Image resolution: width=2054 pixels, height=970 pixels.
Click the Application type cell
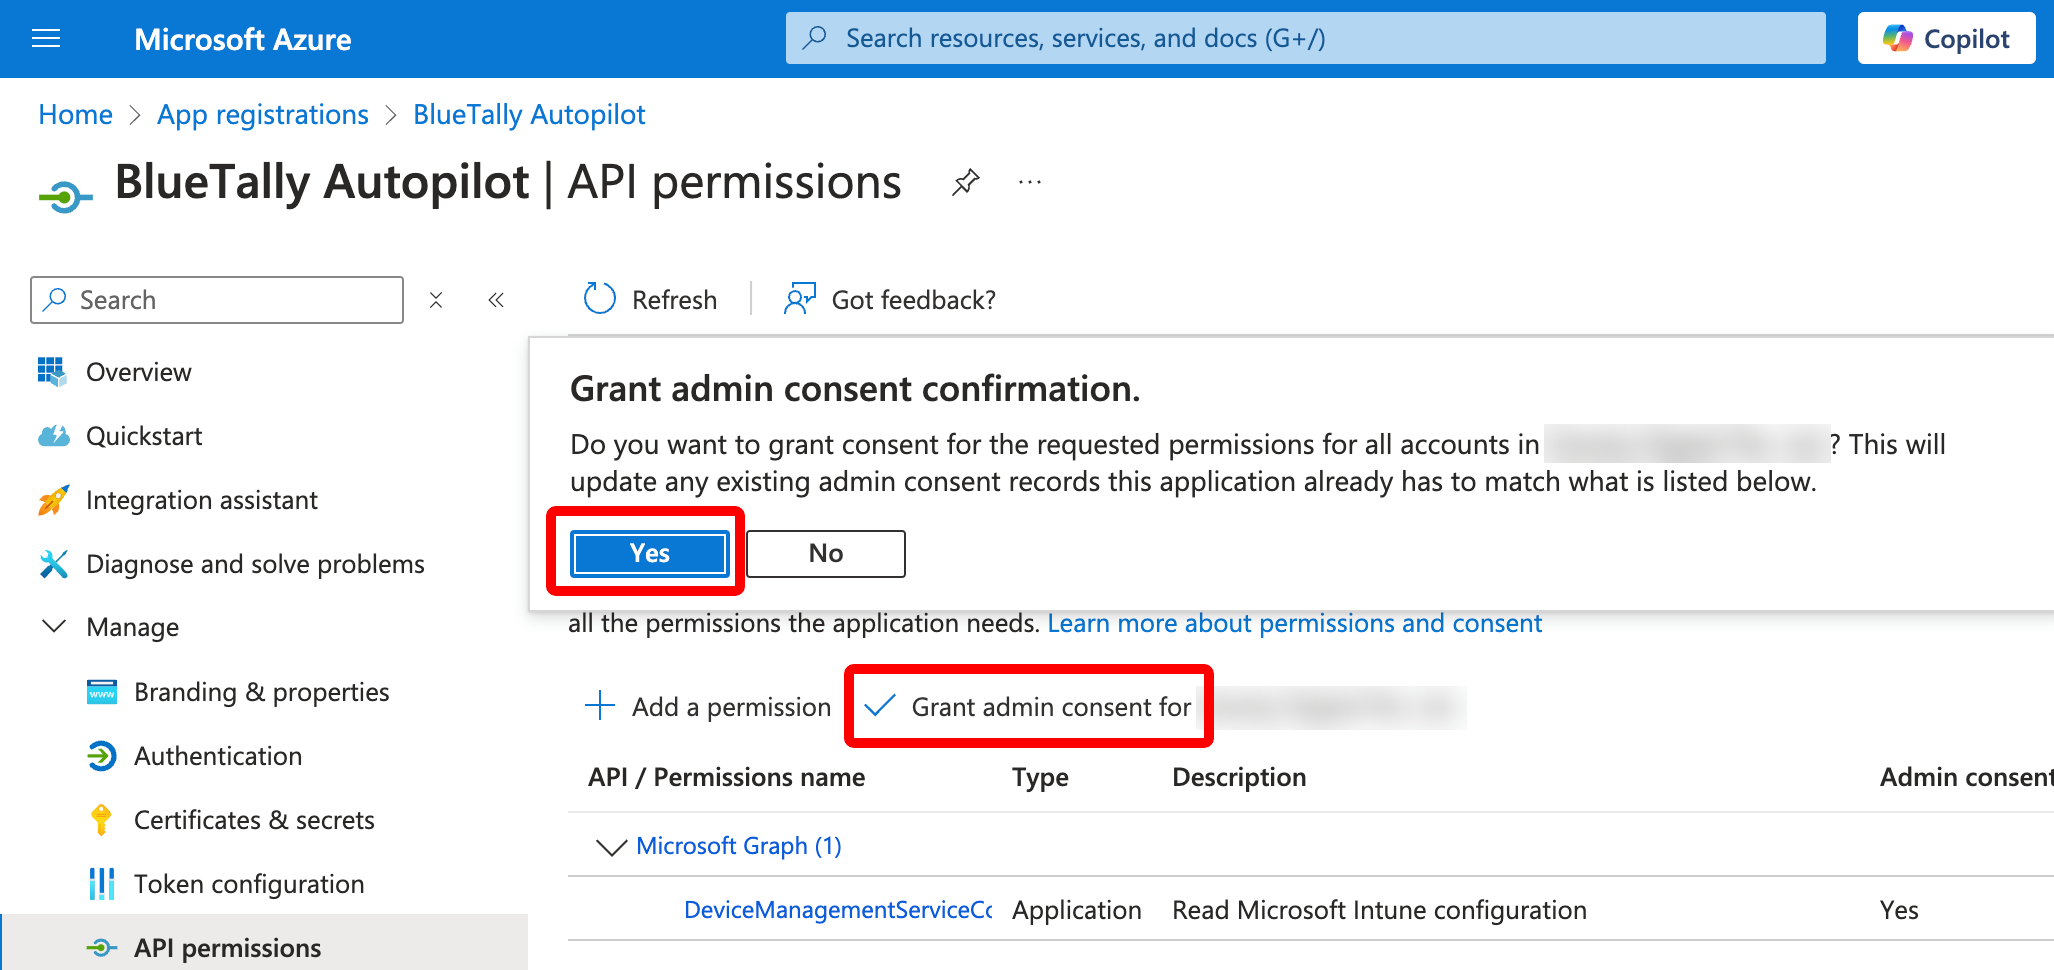[1077, 910]
